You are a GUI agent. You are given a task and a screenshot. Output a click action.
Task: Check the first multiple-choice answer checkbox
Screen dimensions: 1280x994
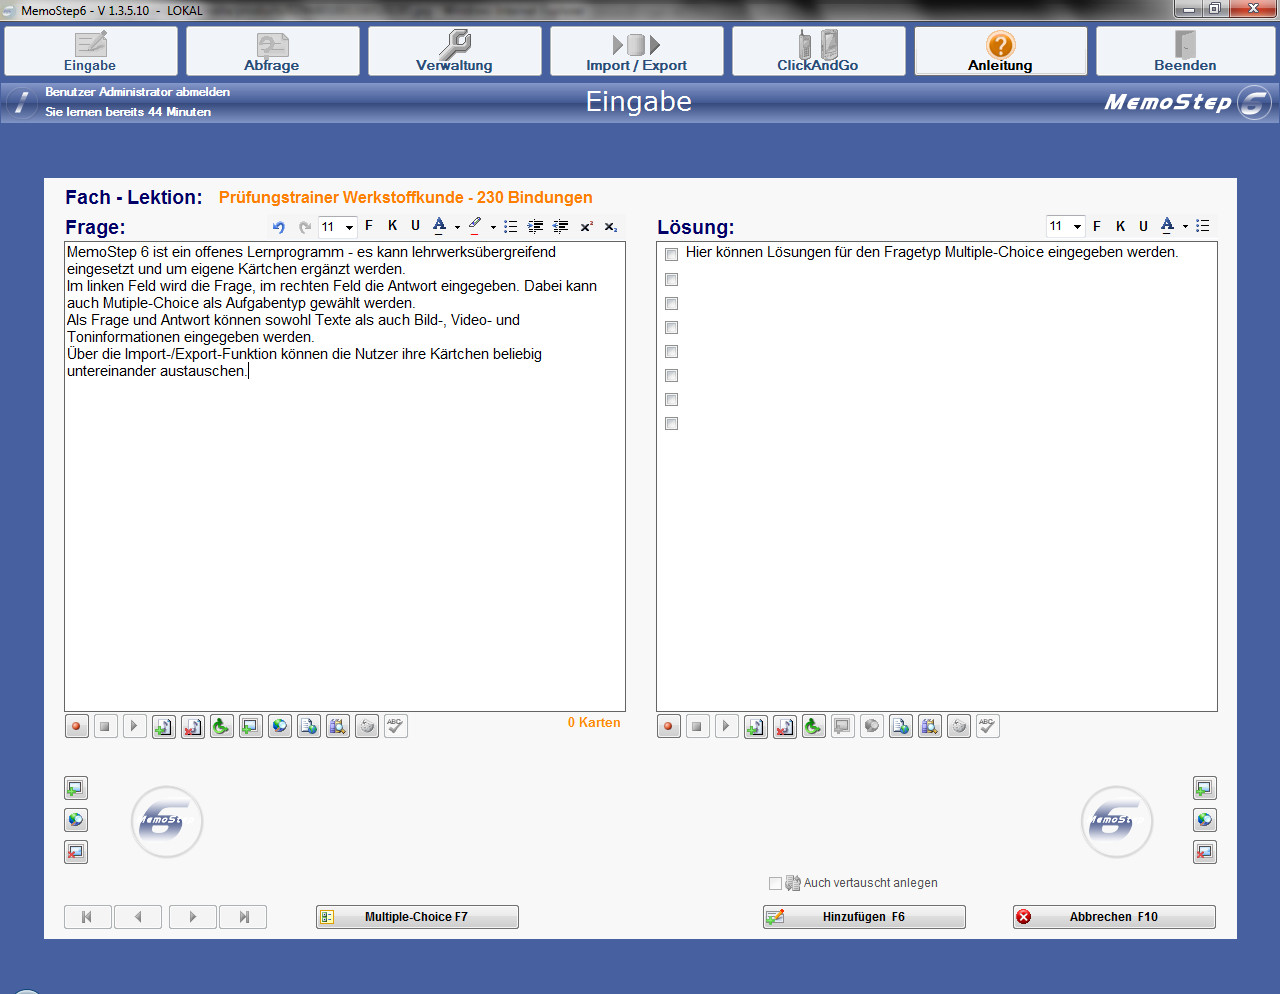point(672,254)
